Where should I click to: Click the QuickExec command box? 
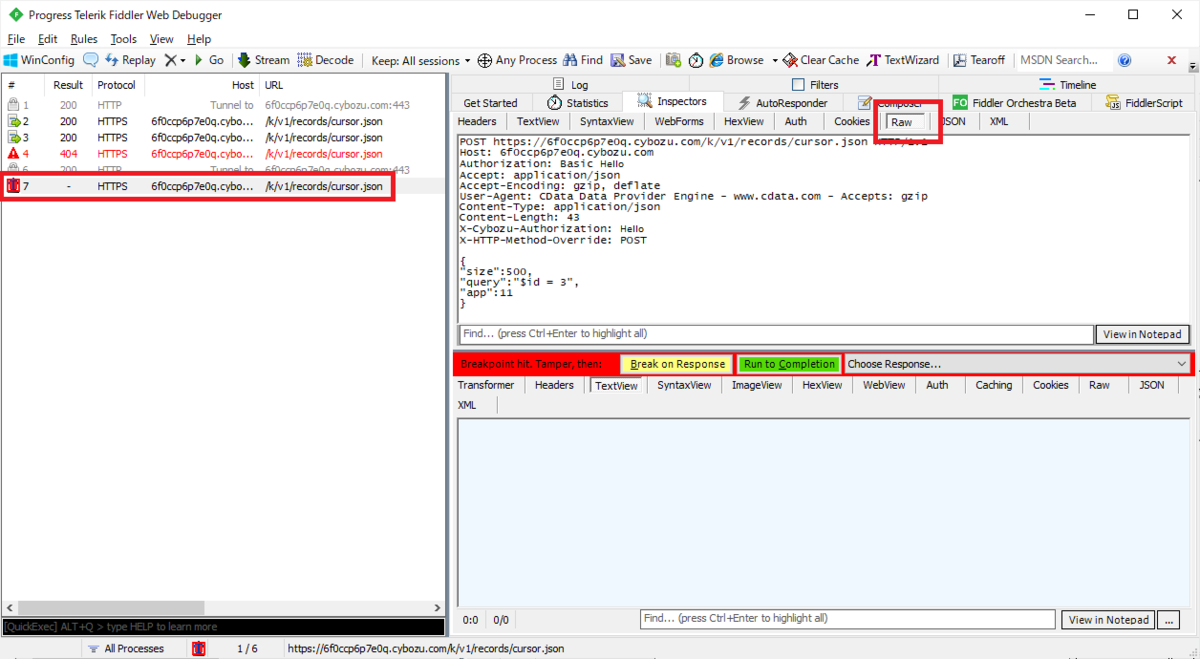click(x=223, y=627)
